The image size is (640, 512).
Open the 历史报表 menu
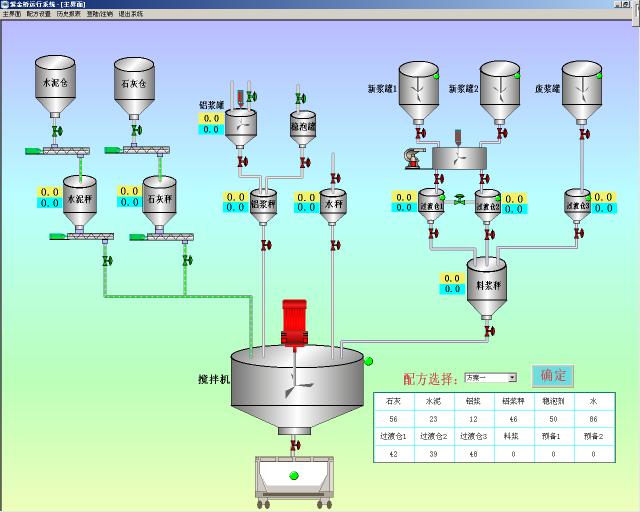tap(69, 14)
